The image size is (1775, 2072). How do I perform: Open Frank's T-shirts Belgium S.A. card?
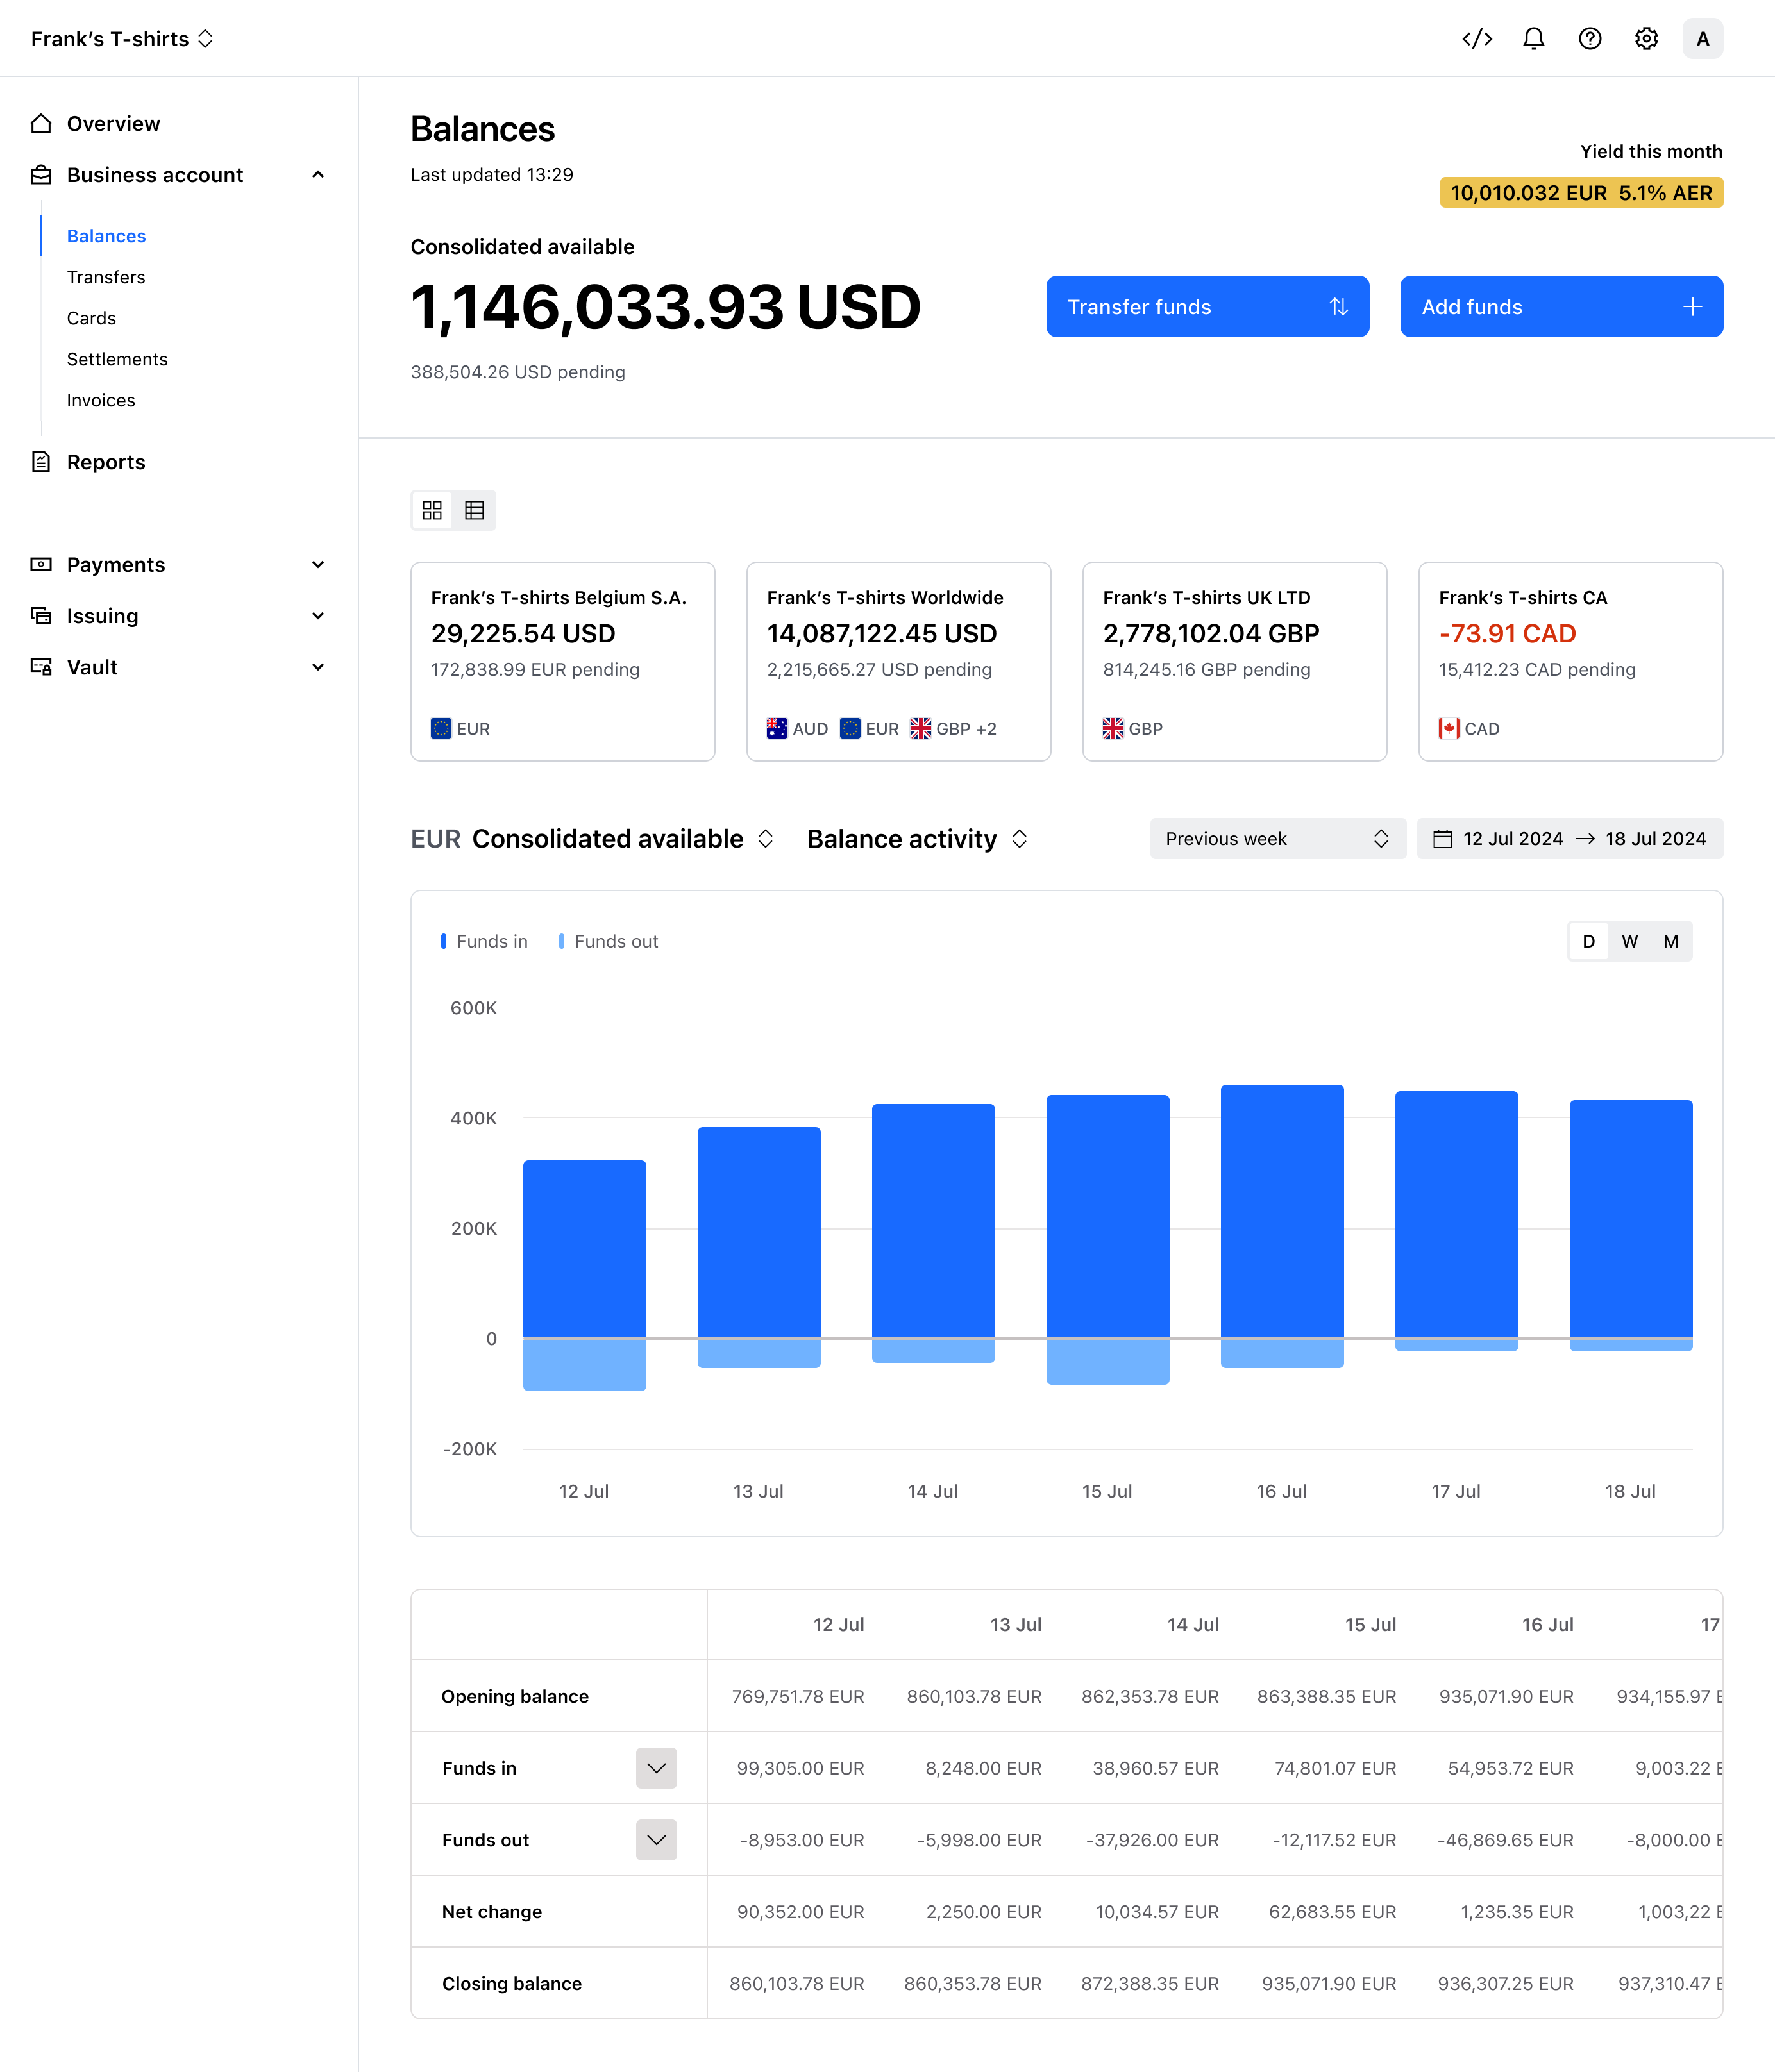(562, 661)
